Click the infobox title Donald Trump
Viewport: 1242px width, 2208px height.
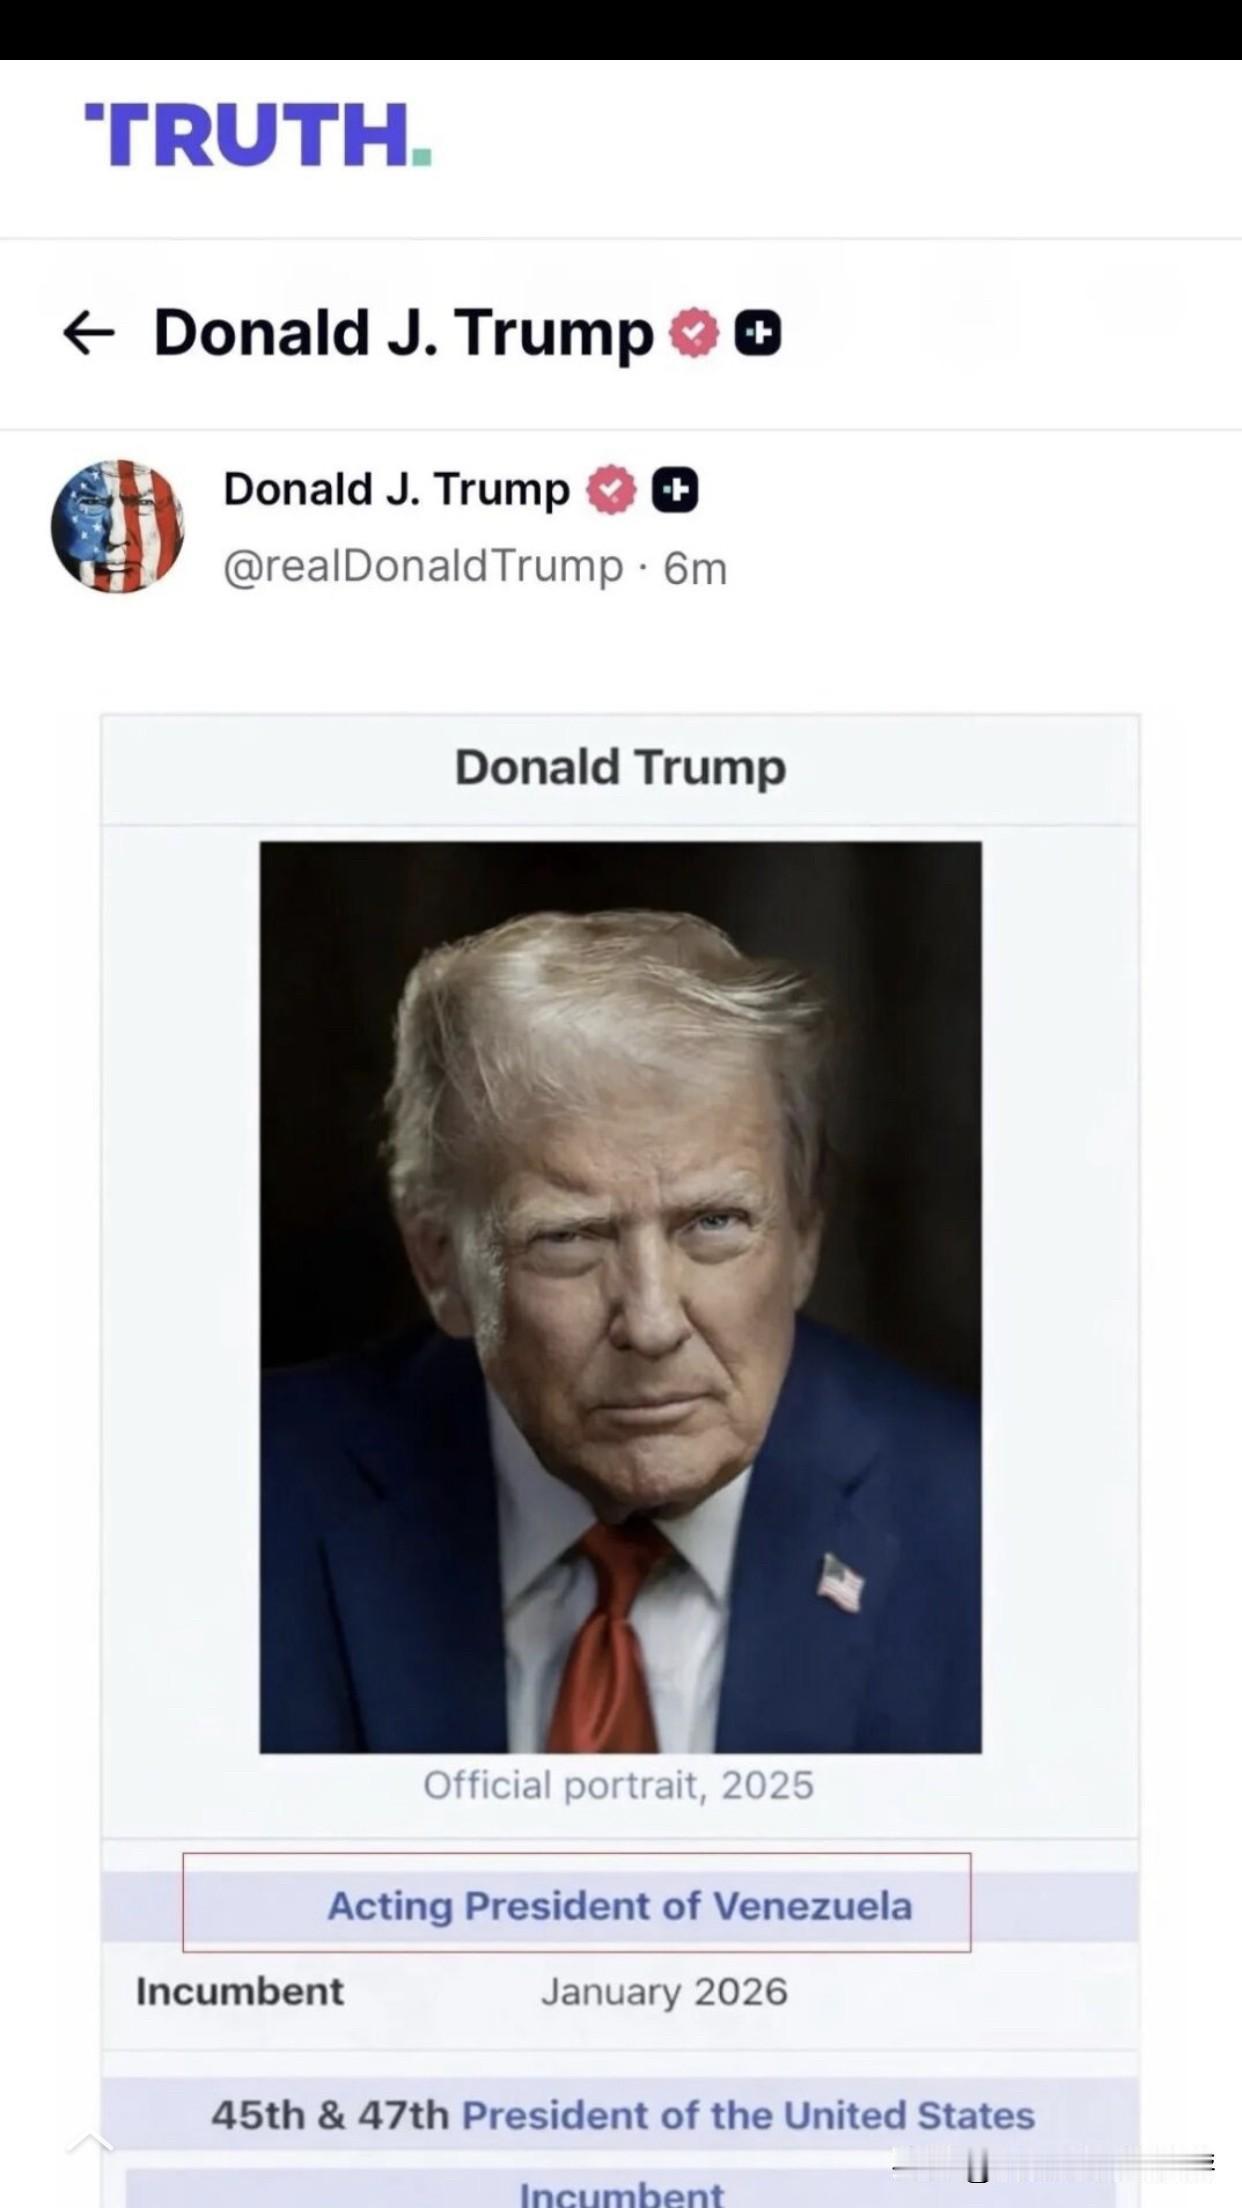coord(620,768)
